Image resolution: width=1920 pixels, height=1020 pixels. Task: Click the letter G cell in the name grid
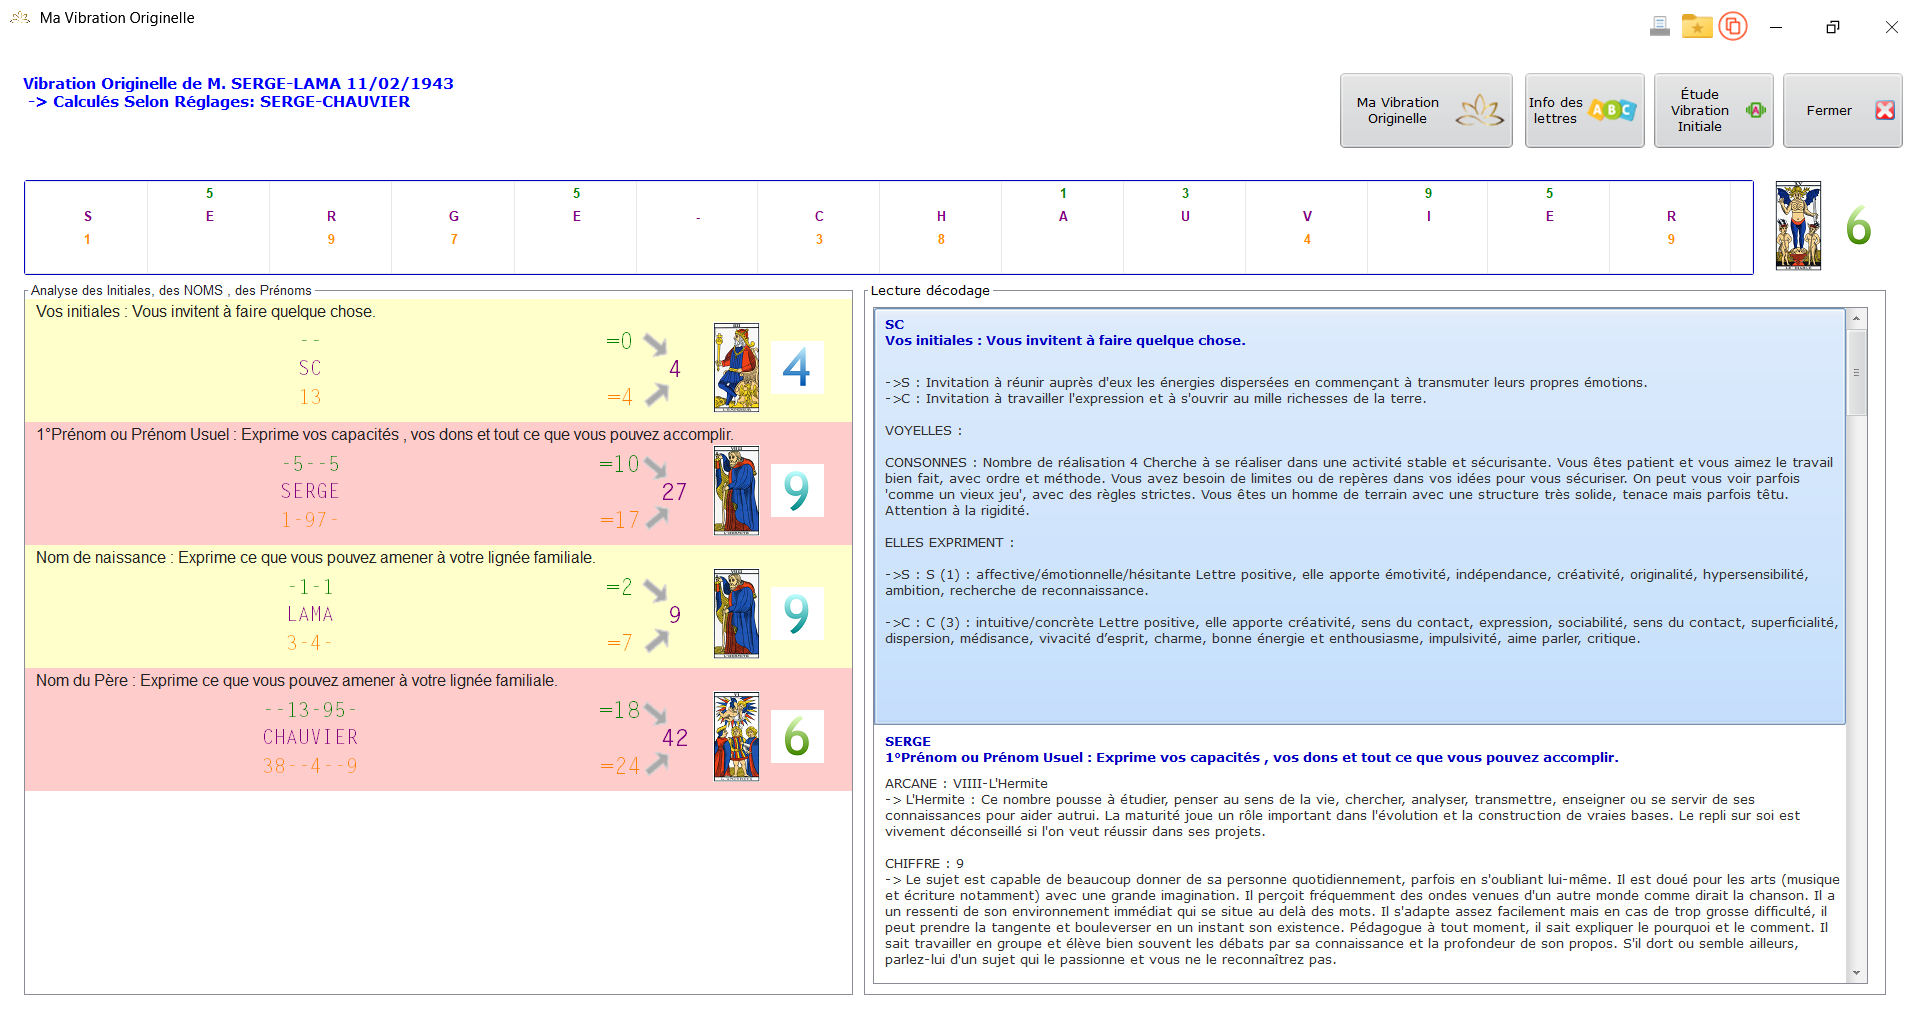coord(453,227)
